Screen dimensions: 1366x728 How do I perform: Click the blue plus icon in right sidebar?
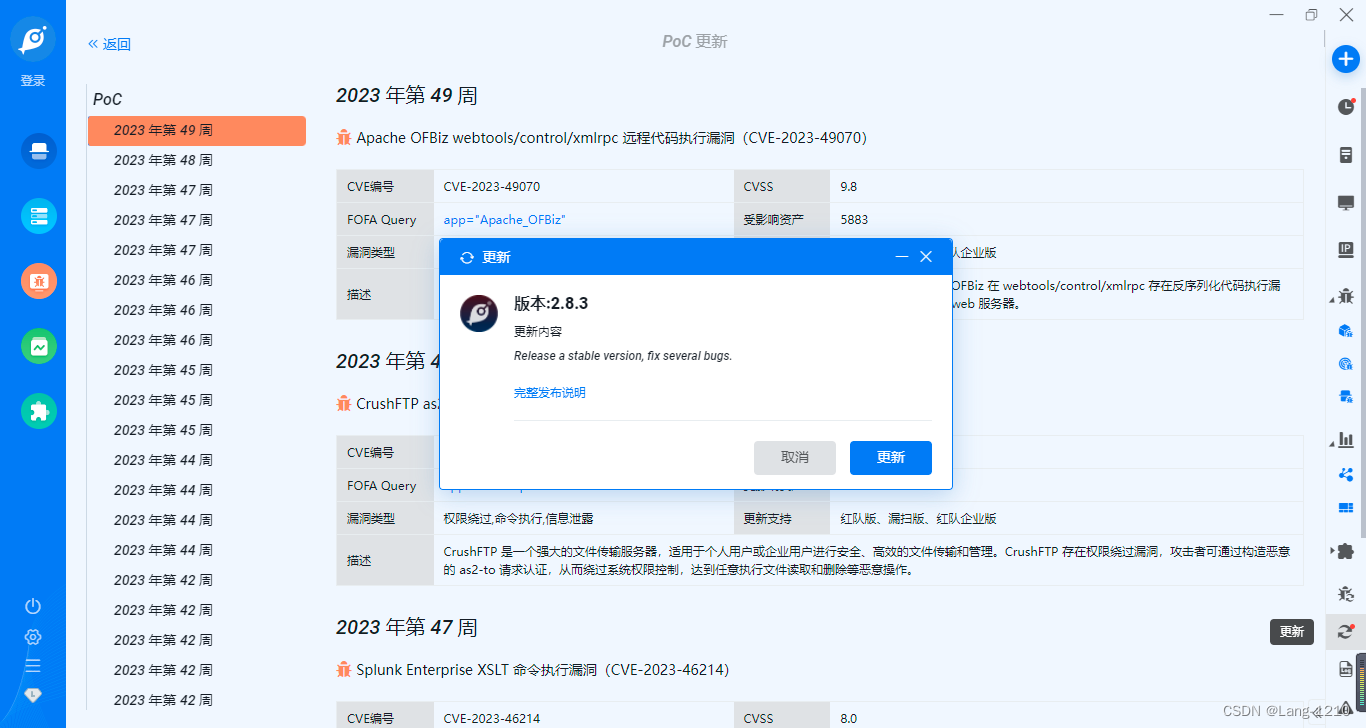click(1346, 59)
